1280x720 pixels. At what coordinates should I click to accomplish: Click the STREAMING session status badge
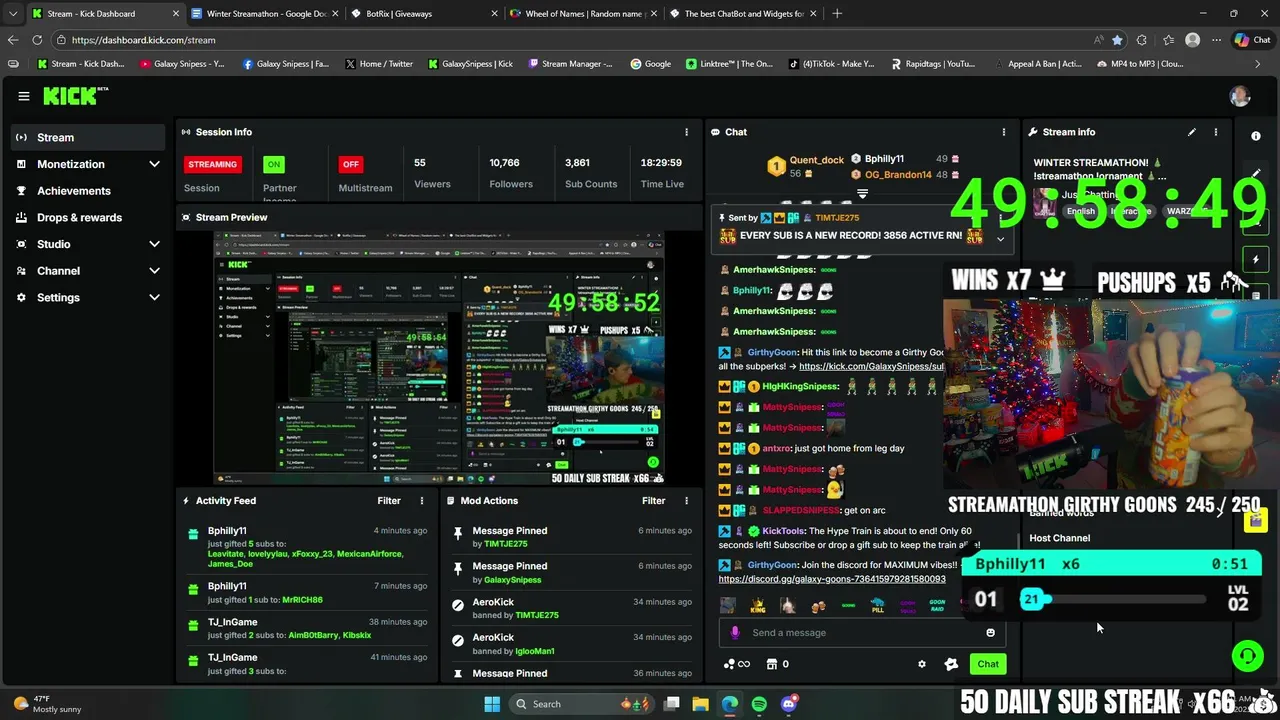pos(212,164)
